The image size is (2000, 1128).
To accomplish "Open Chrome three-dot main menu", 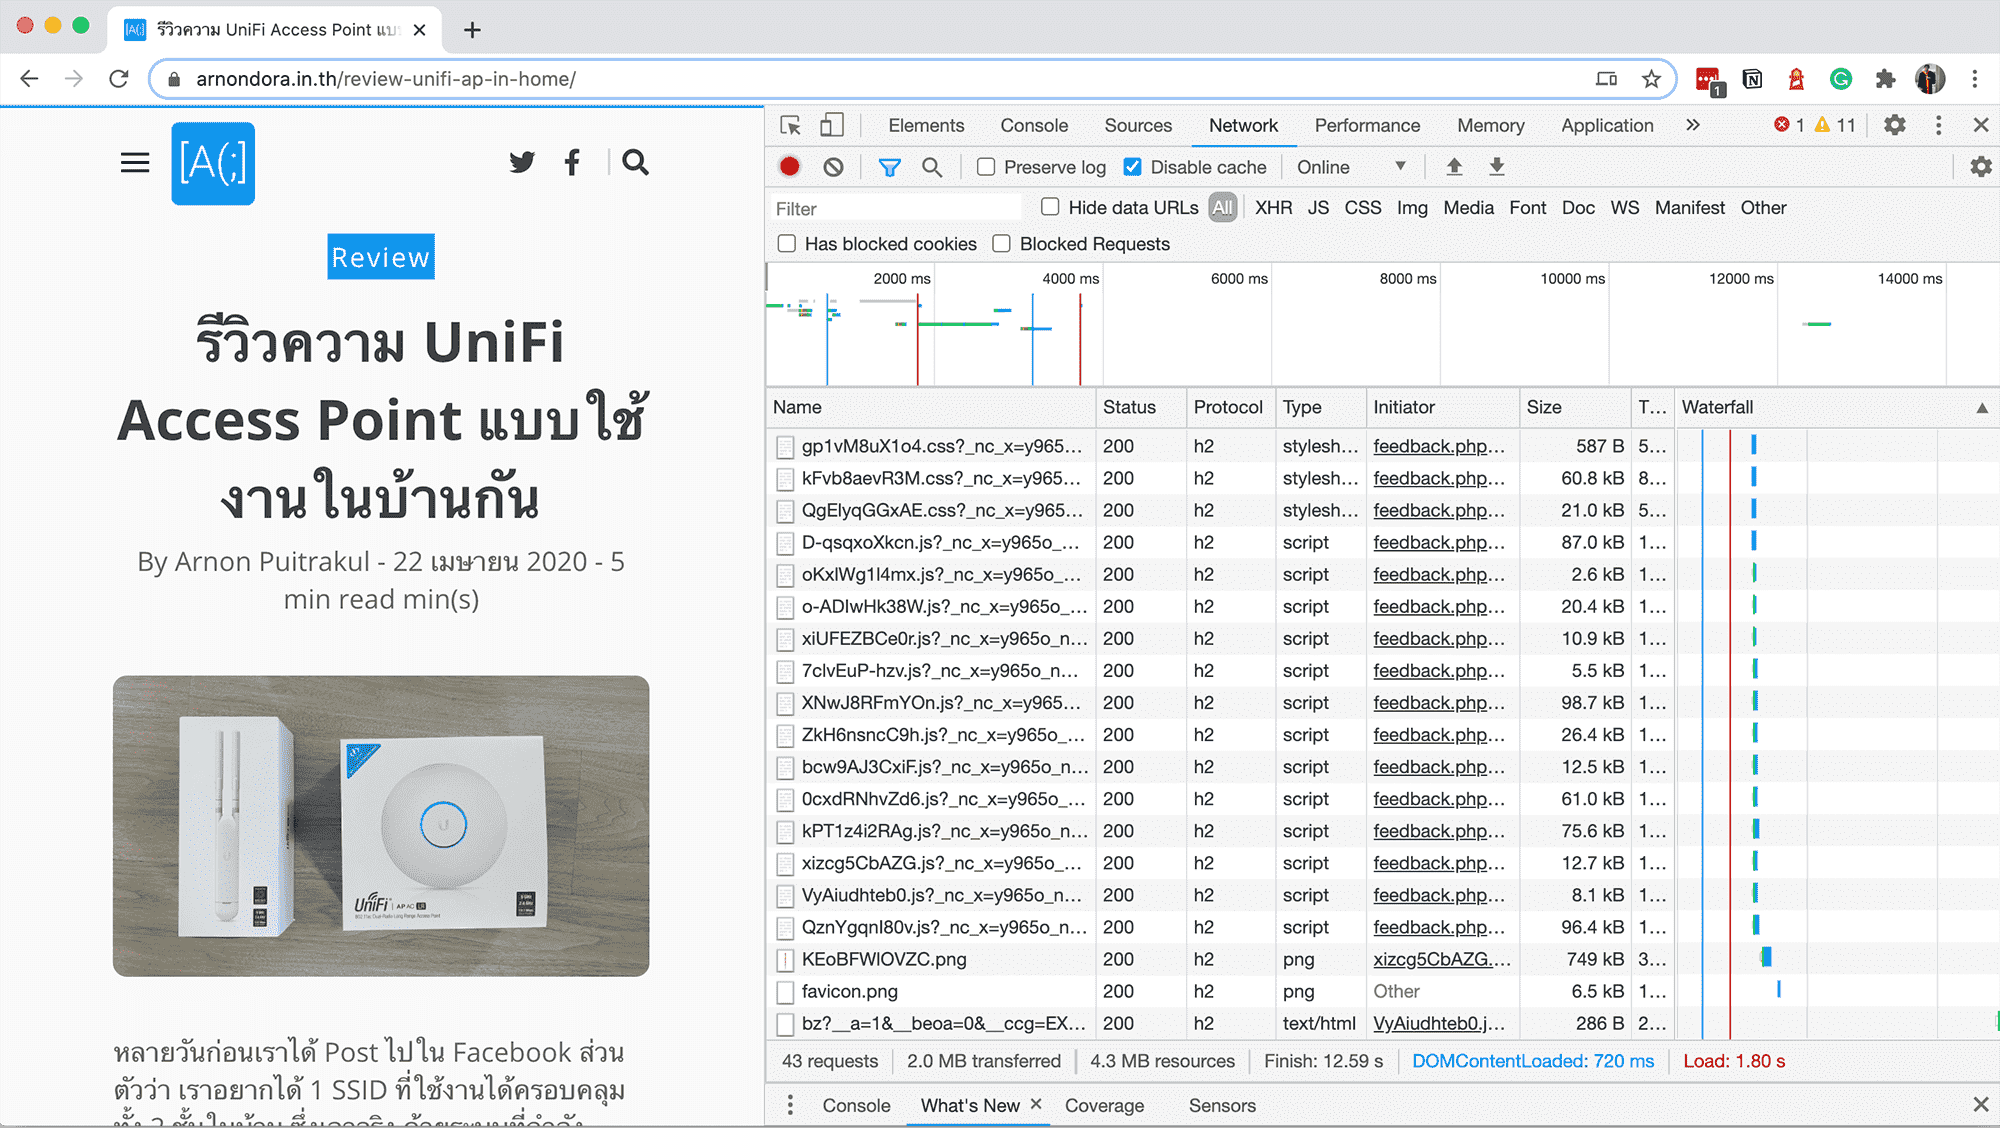I will [x=1975, y=79].
